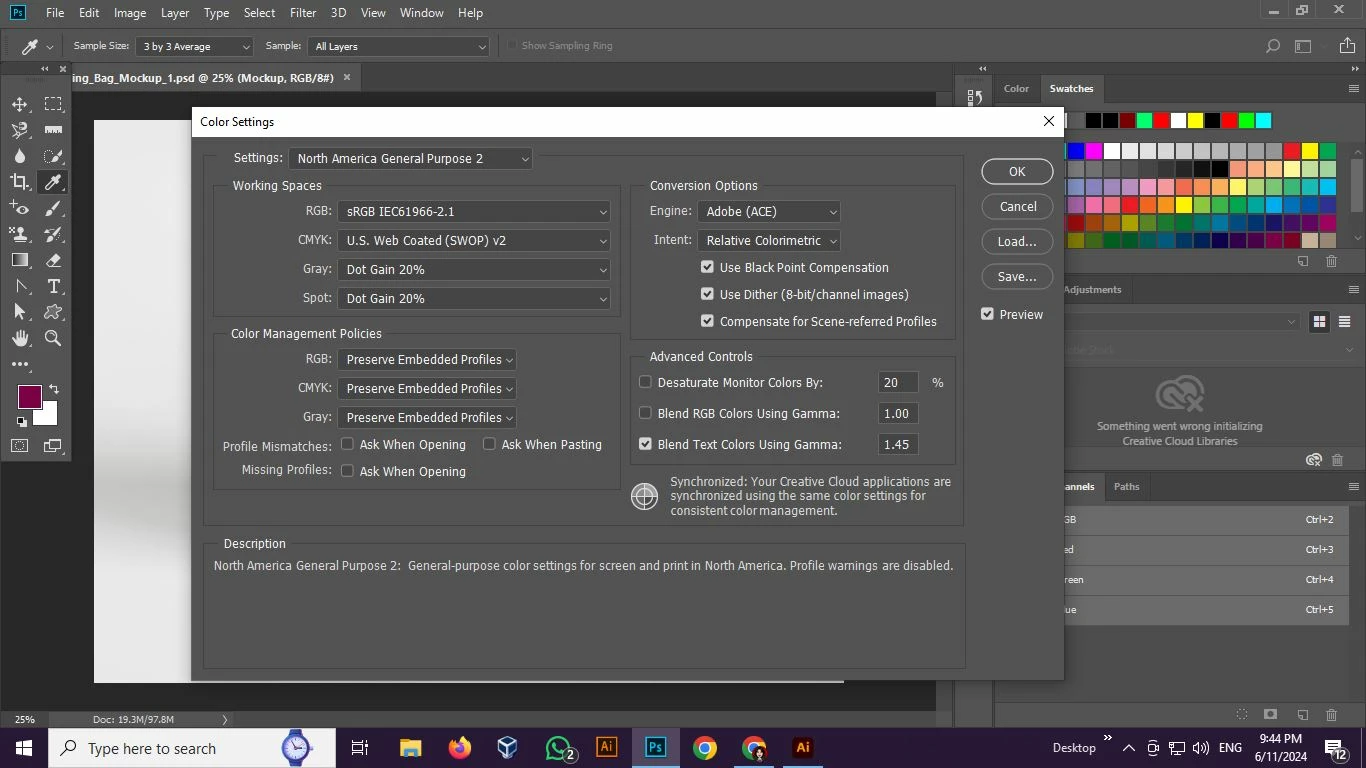Pick the magenta swatch in Swatches grid
Screen dimensions: 1366x768
click(1094, 151)
